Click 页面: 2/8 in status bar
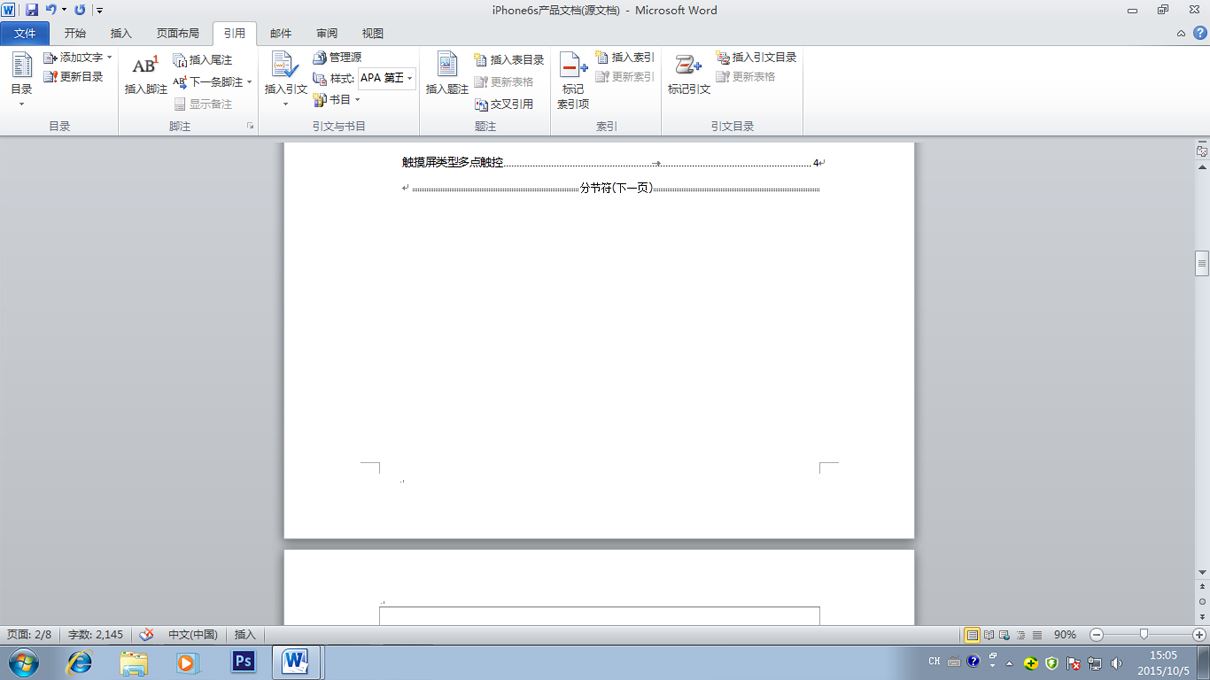The image size is (1210, 680). (29, 635)
